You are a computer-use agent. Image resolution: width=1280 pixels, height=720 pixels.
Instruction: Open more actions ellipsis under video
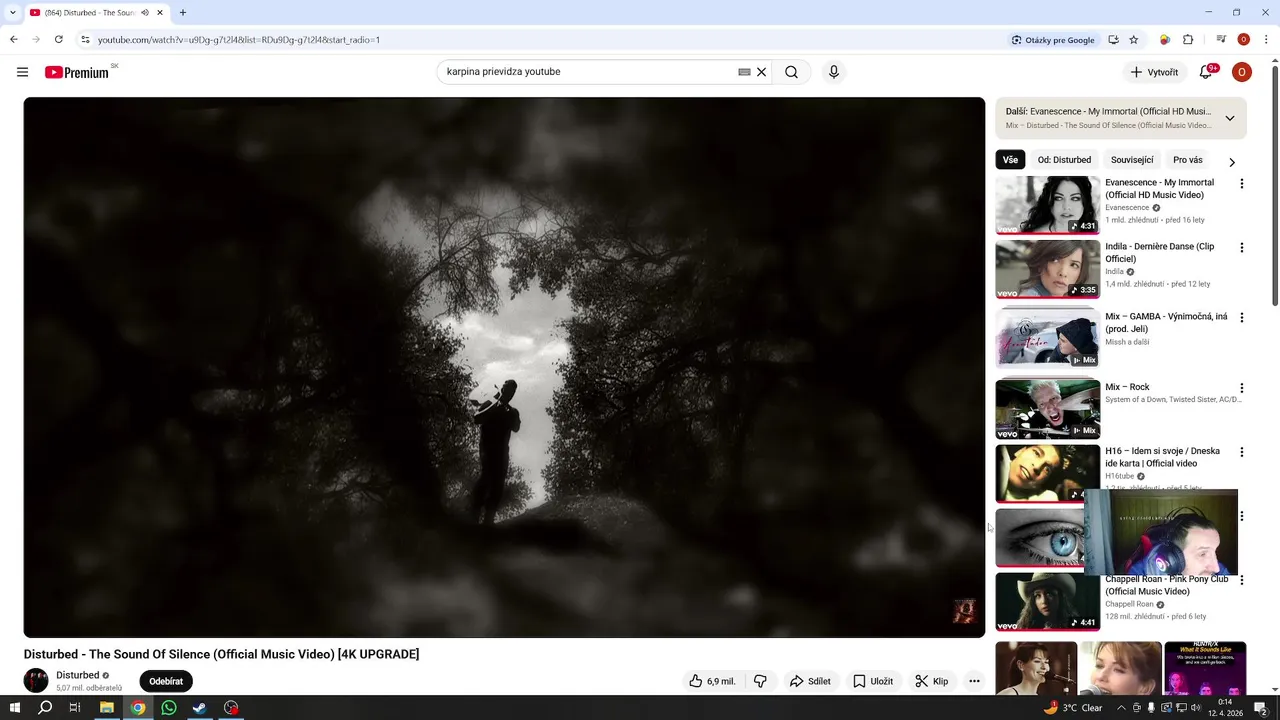click(x=974, y=681)
